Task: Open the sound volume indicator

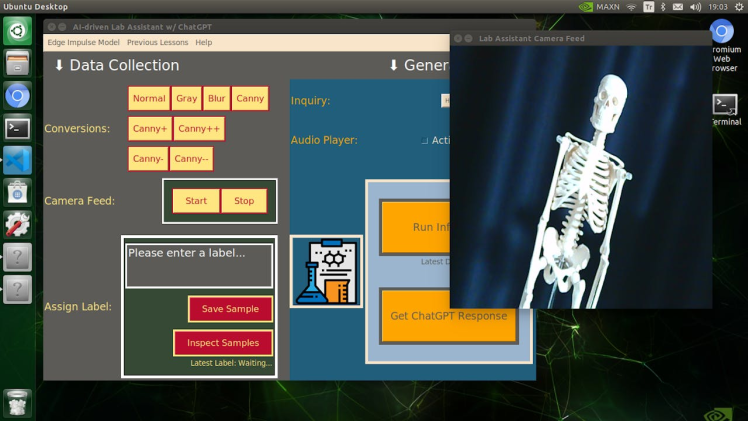Action: (696, 7)
